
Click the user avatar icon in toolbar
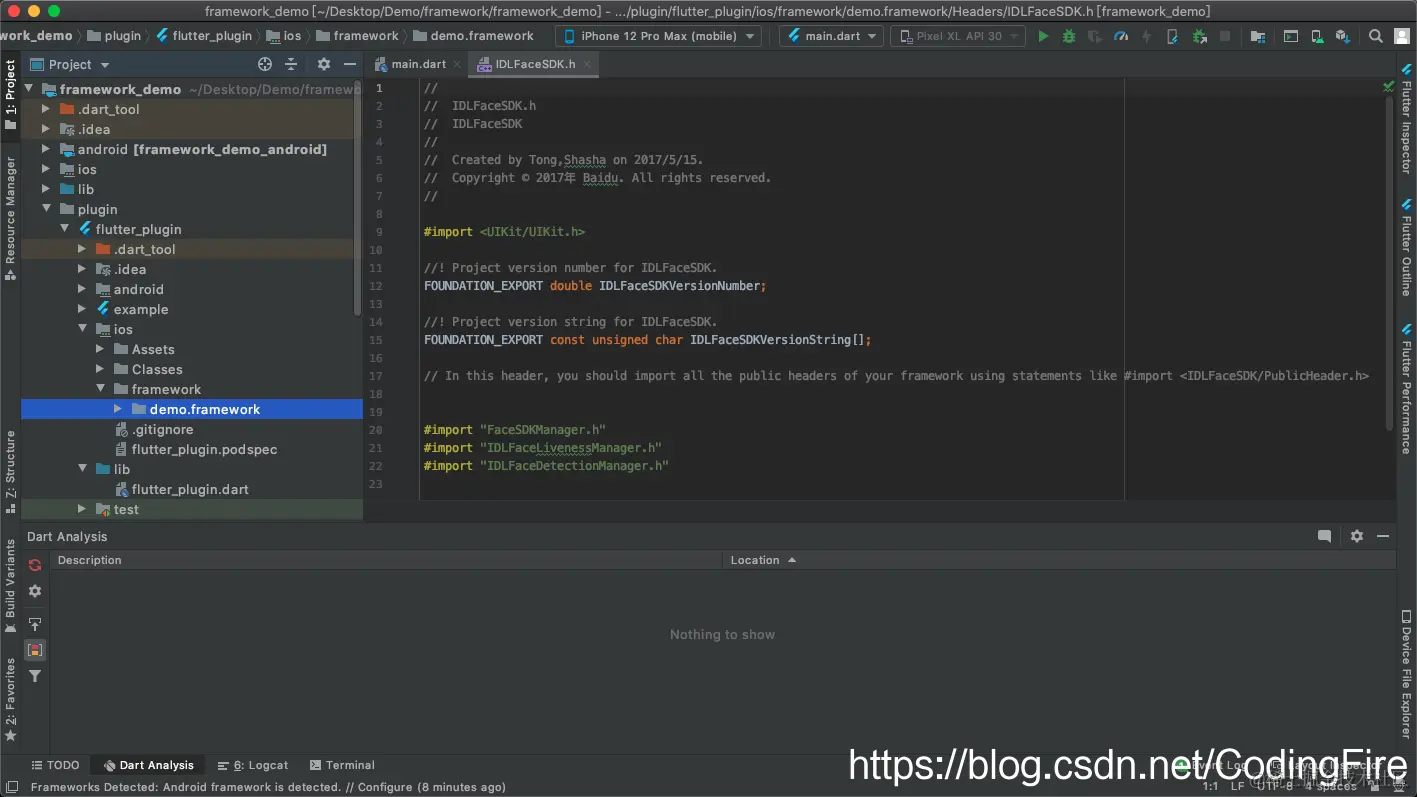[1402, 36]
